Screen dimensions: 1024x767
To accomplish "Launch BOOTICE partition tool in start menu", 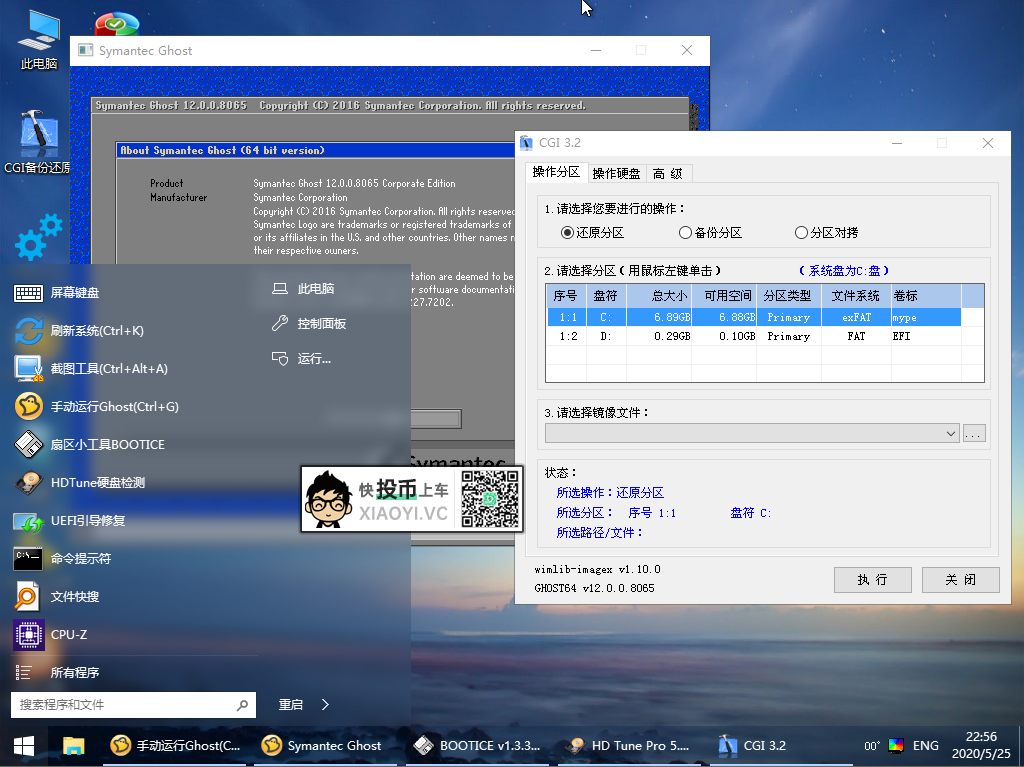I will pyautogui.click(x=107, y=445).
